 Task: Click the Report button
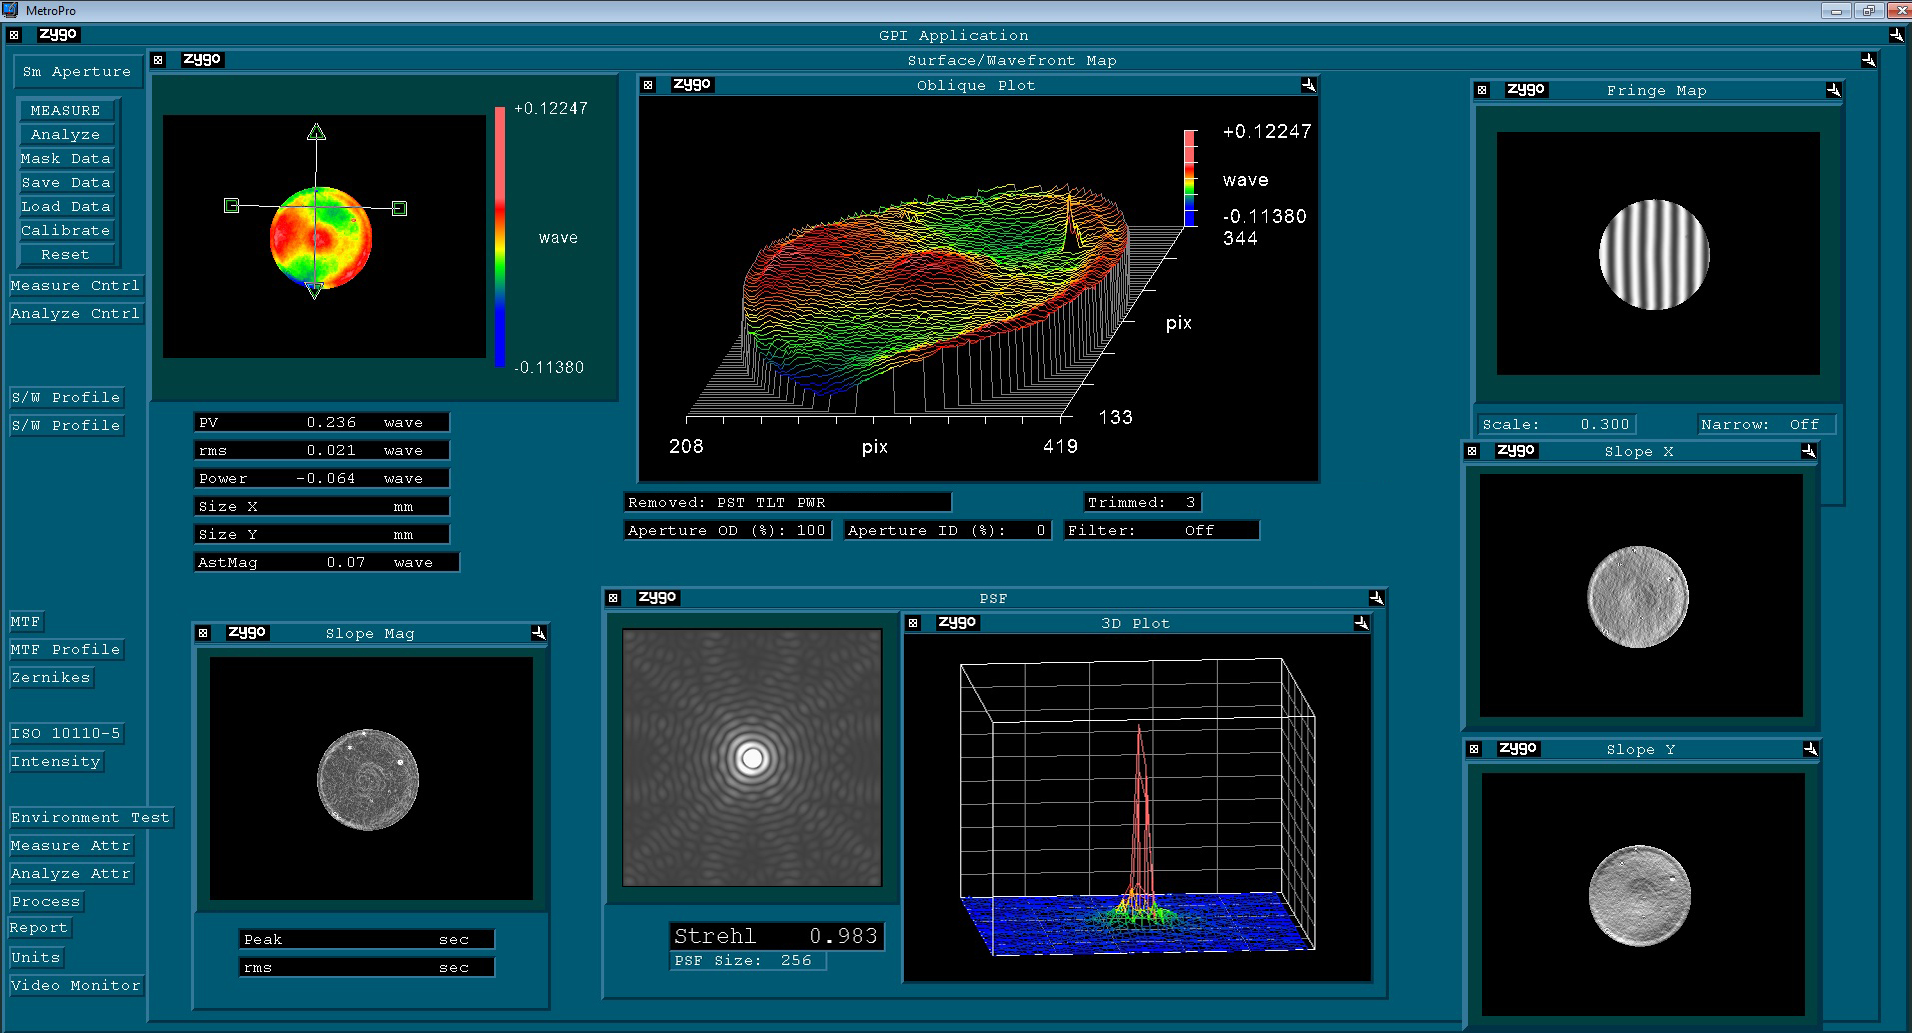[40, 928]
